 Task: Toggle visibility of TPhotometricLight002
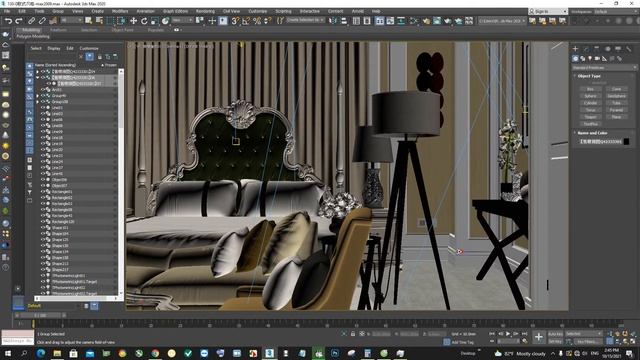tap(42, 288)
